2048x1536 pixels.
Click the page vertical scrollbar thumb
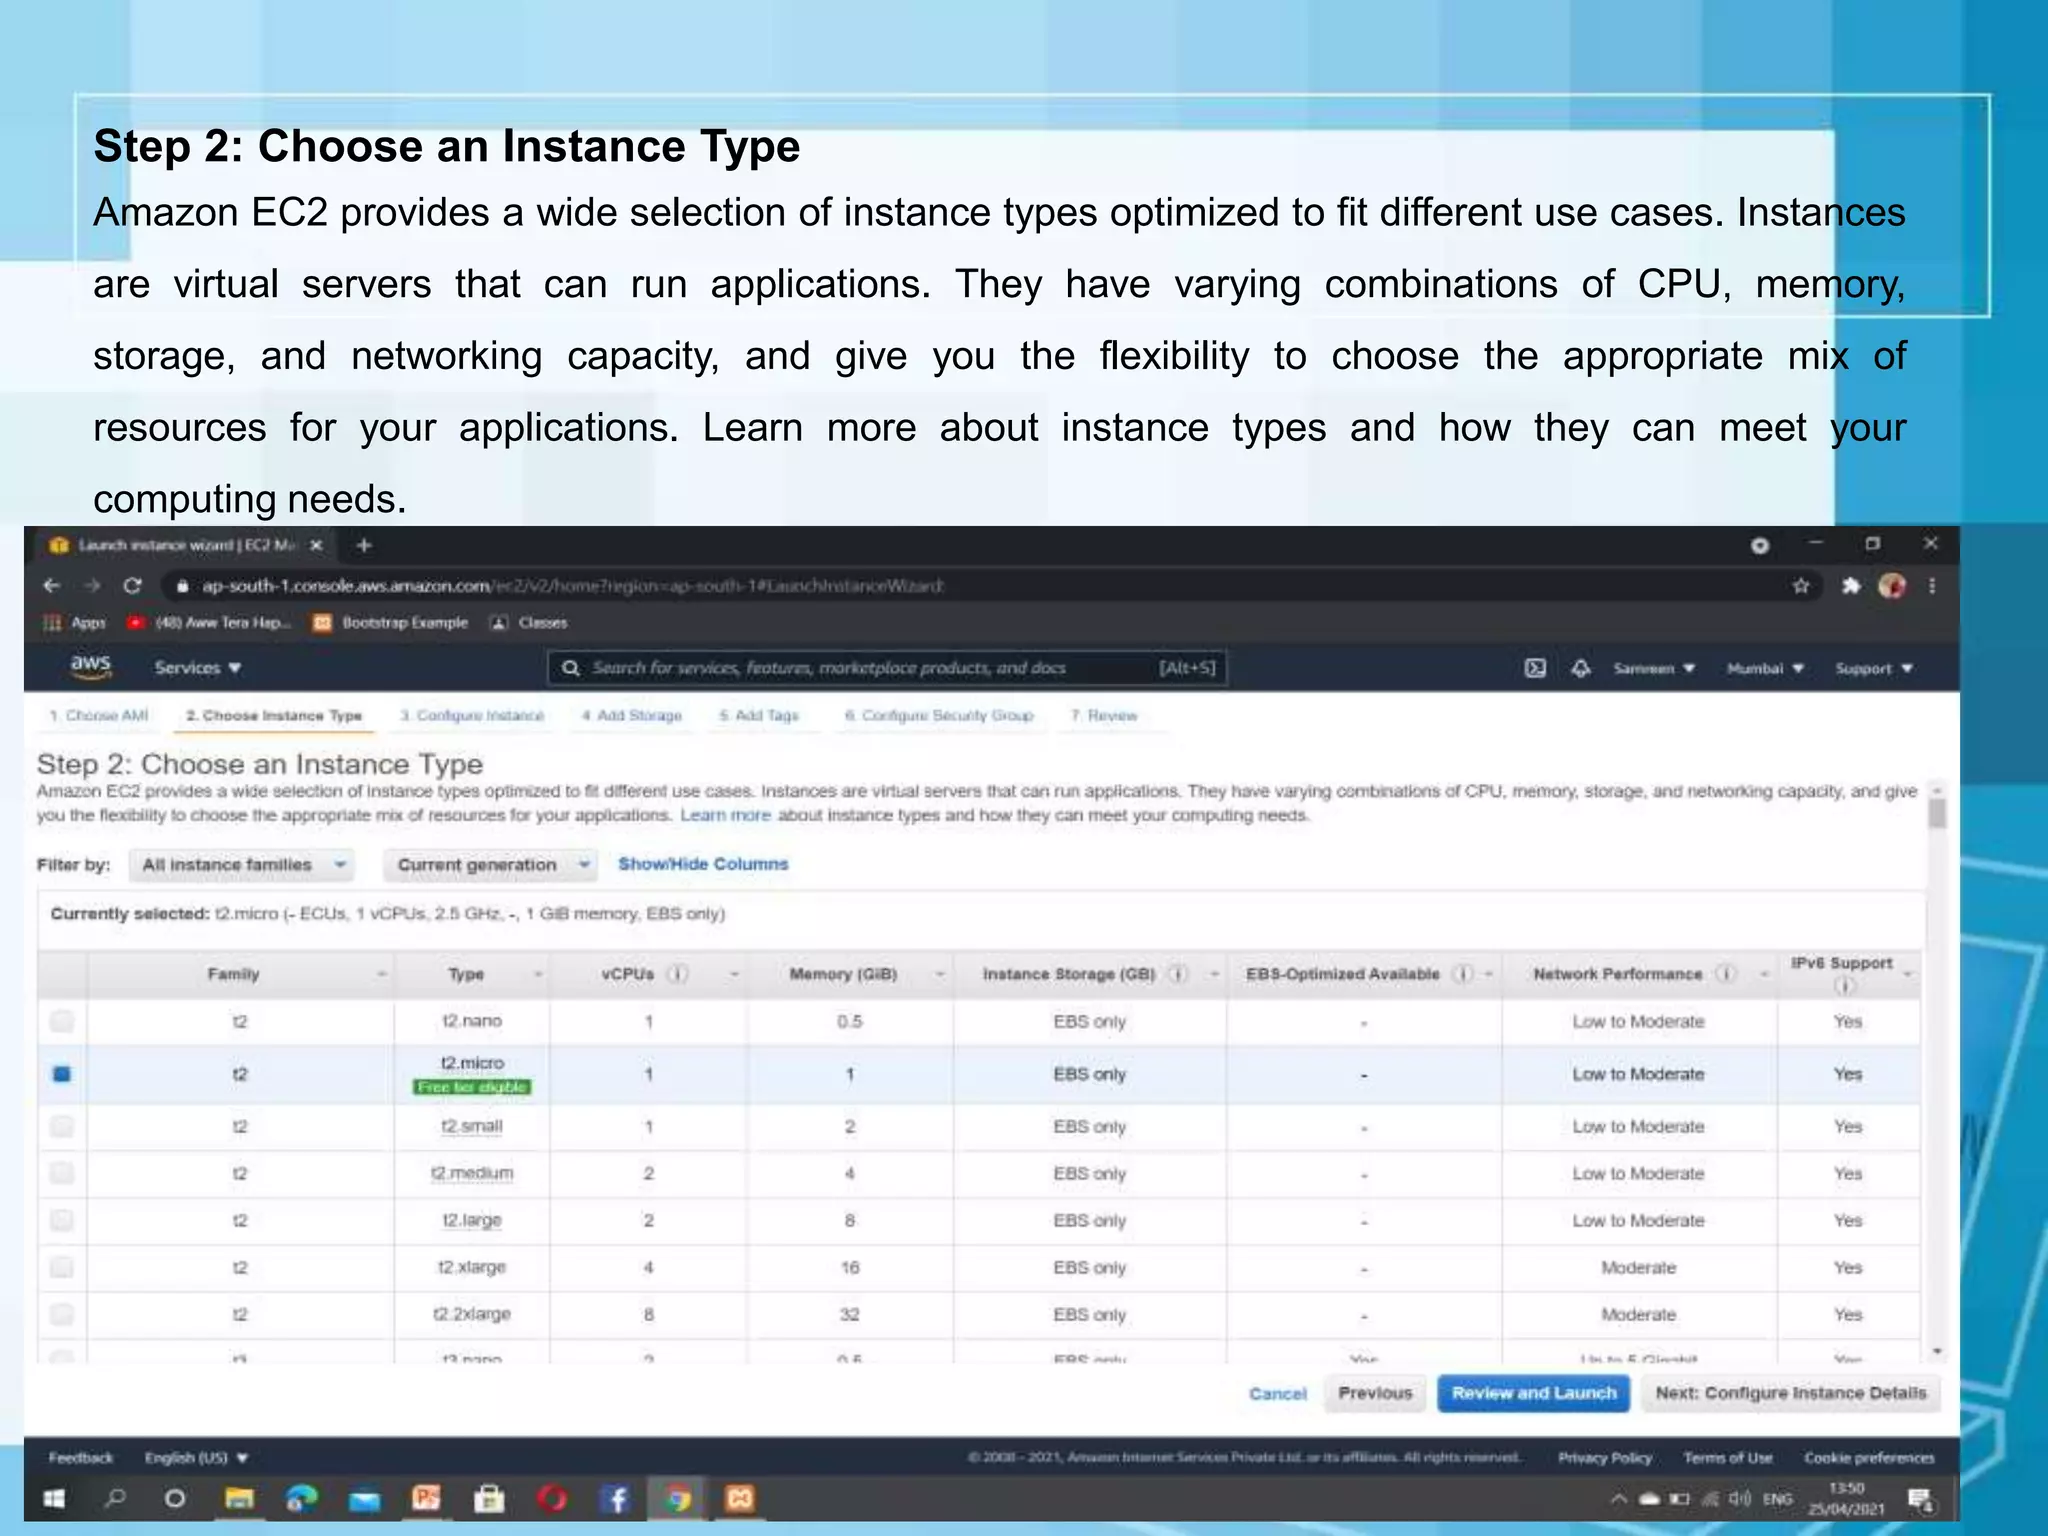coord(1937,813)
